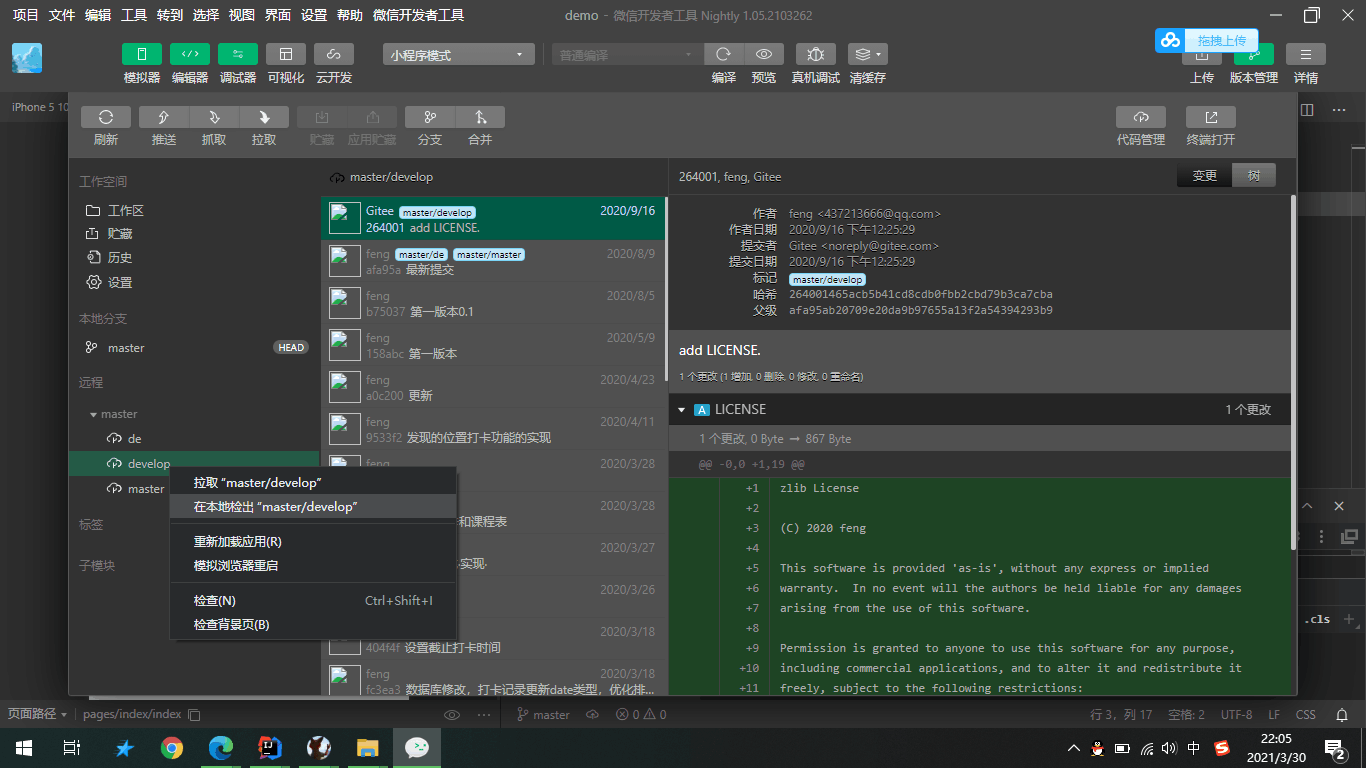Open the clear cache dropdown
This screenshot has height=768, width=1366.
(868, 54)
